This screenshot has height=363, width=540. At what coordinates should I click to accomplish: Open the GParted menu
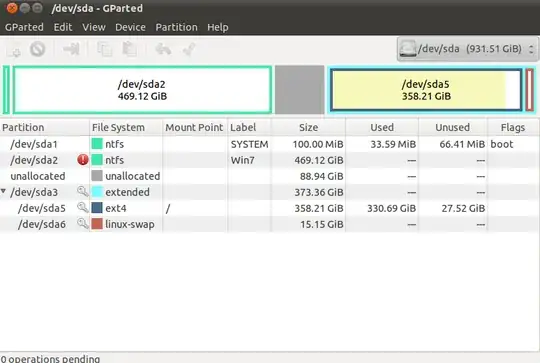coord(24,27)
